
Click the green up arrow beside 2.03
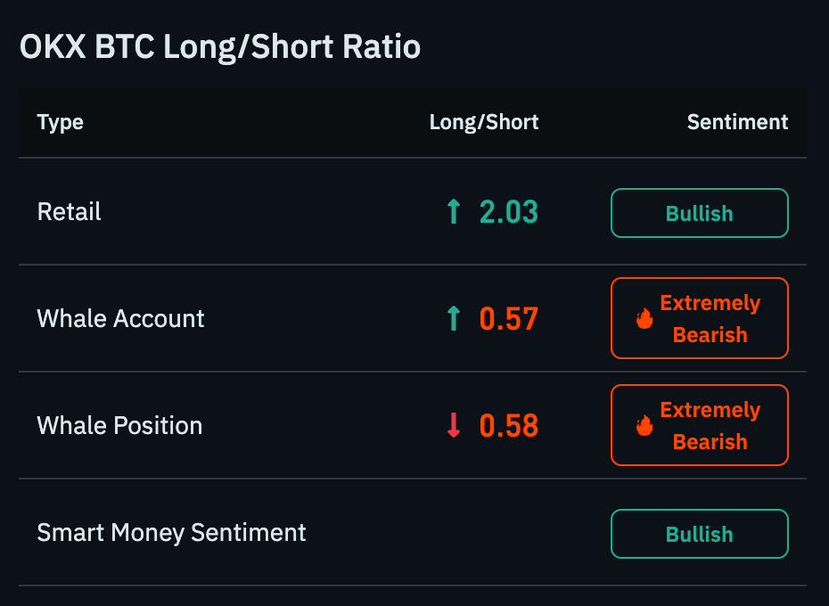(453, 212)
